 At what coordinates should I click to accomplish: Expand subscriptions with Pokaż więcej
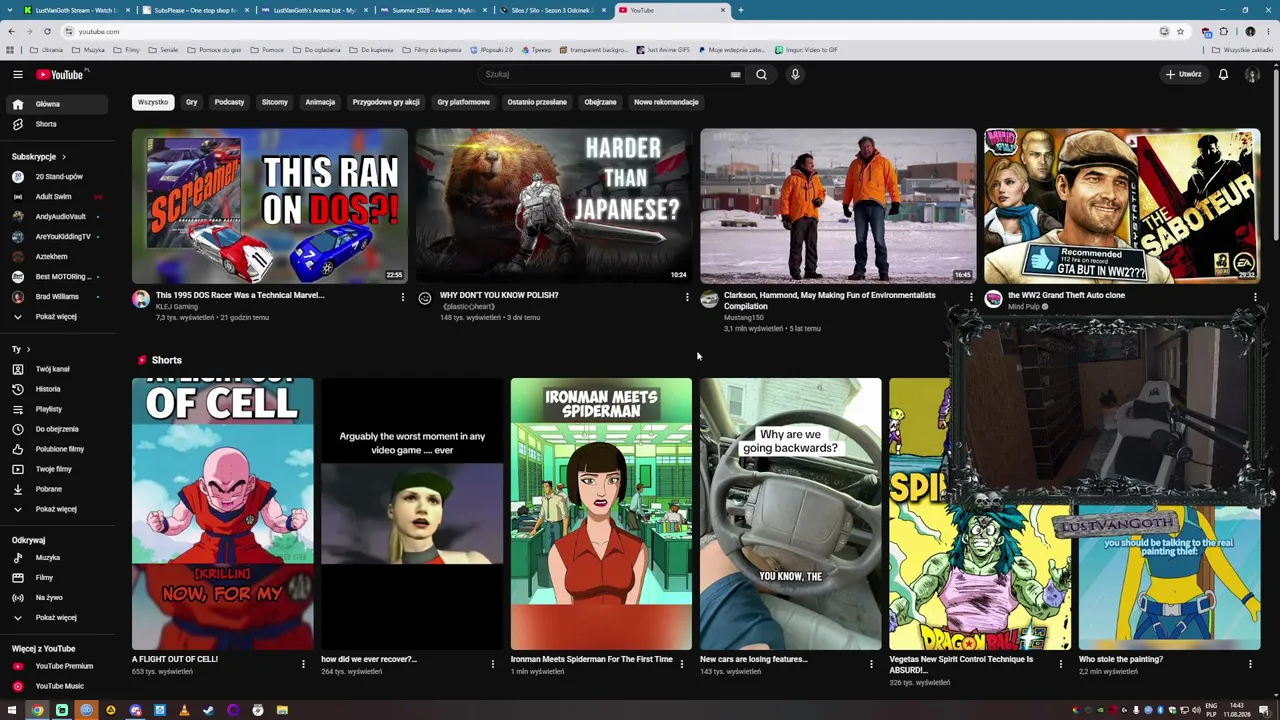pos(56,317)
